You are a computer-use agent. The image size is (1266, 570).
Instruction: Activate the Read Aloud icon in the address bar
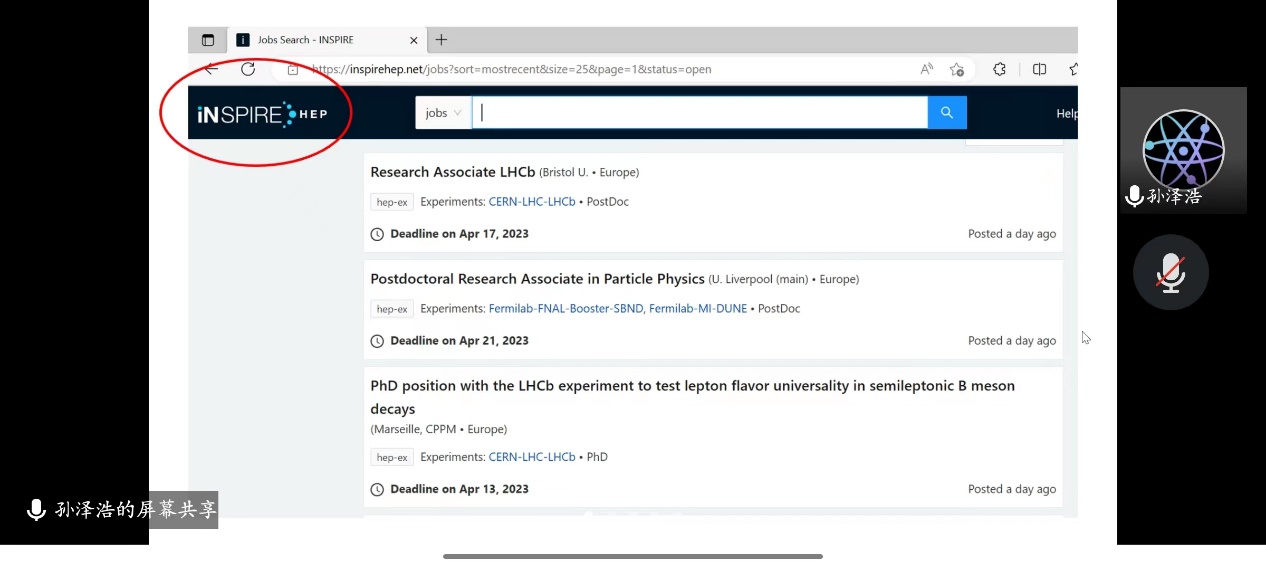coord(927,69)
